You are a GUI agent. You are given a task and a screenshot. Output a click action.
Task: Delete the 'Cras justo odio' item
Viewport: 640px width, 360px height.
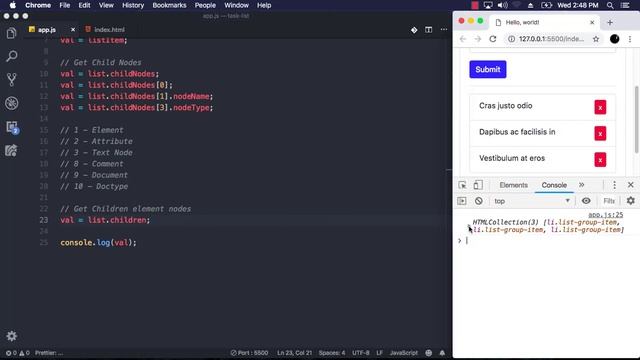[600, 107]
